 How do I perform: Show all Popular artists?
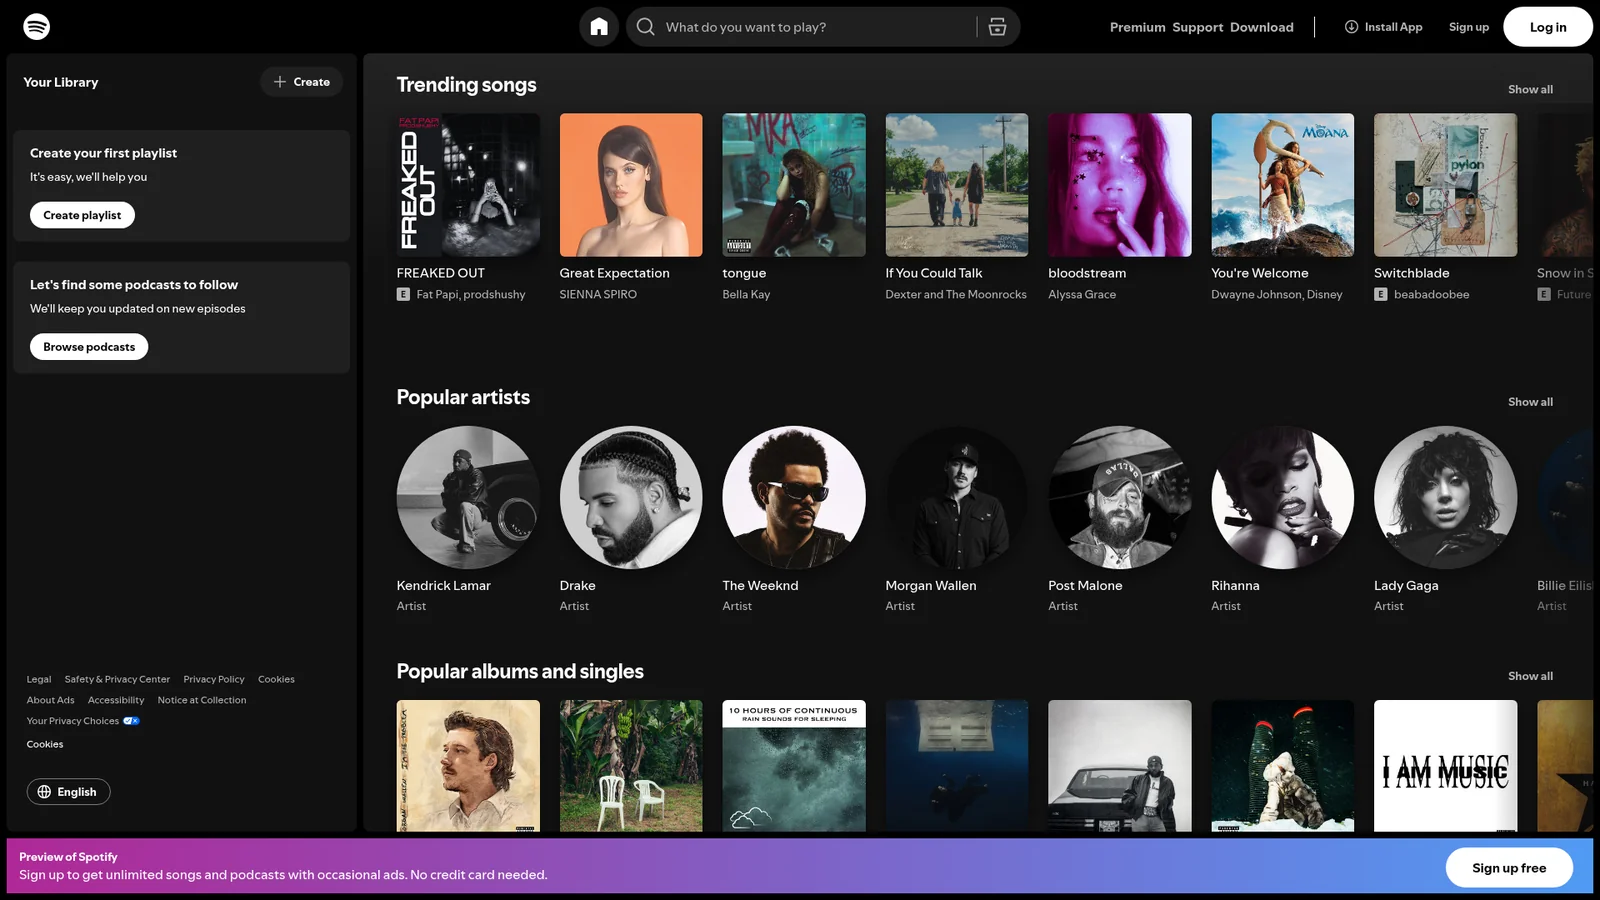[1530, 402]
